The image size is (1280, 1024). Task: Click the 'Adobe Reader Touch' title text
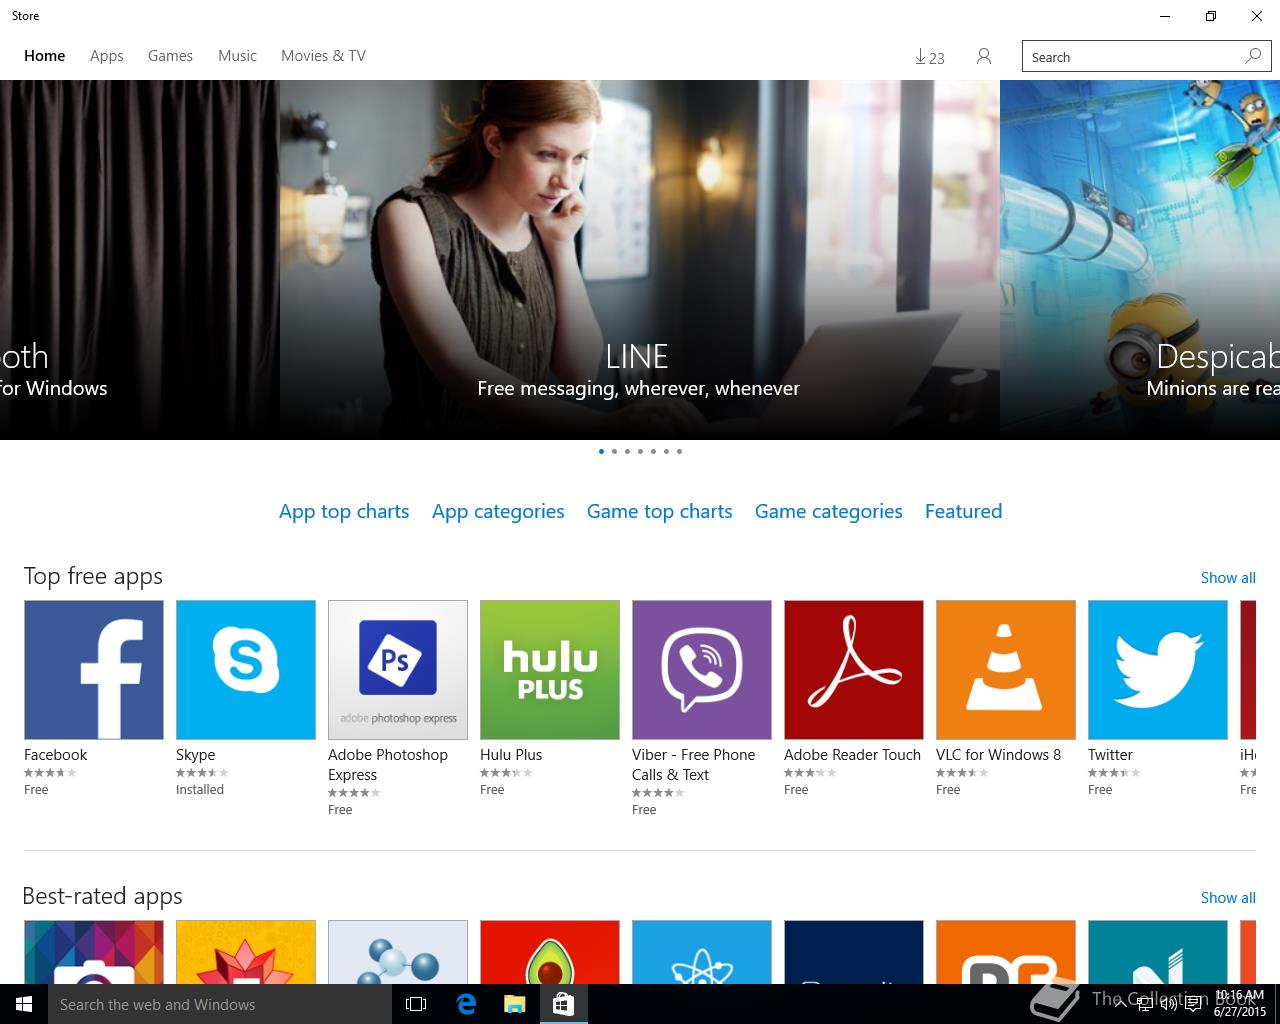[852, 755]
